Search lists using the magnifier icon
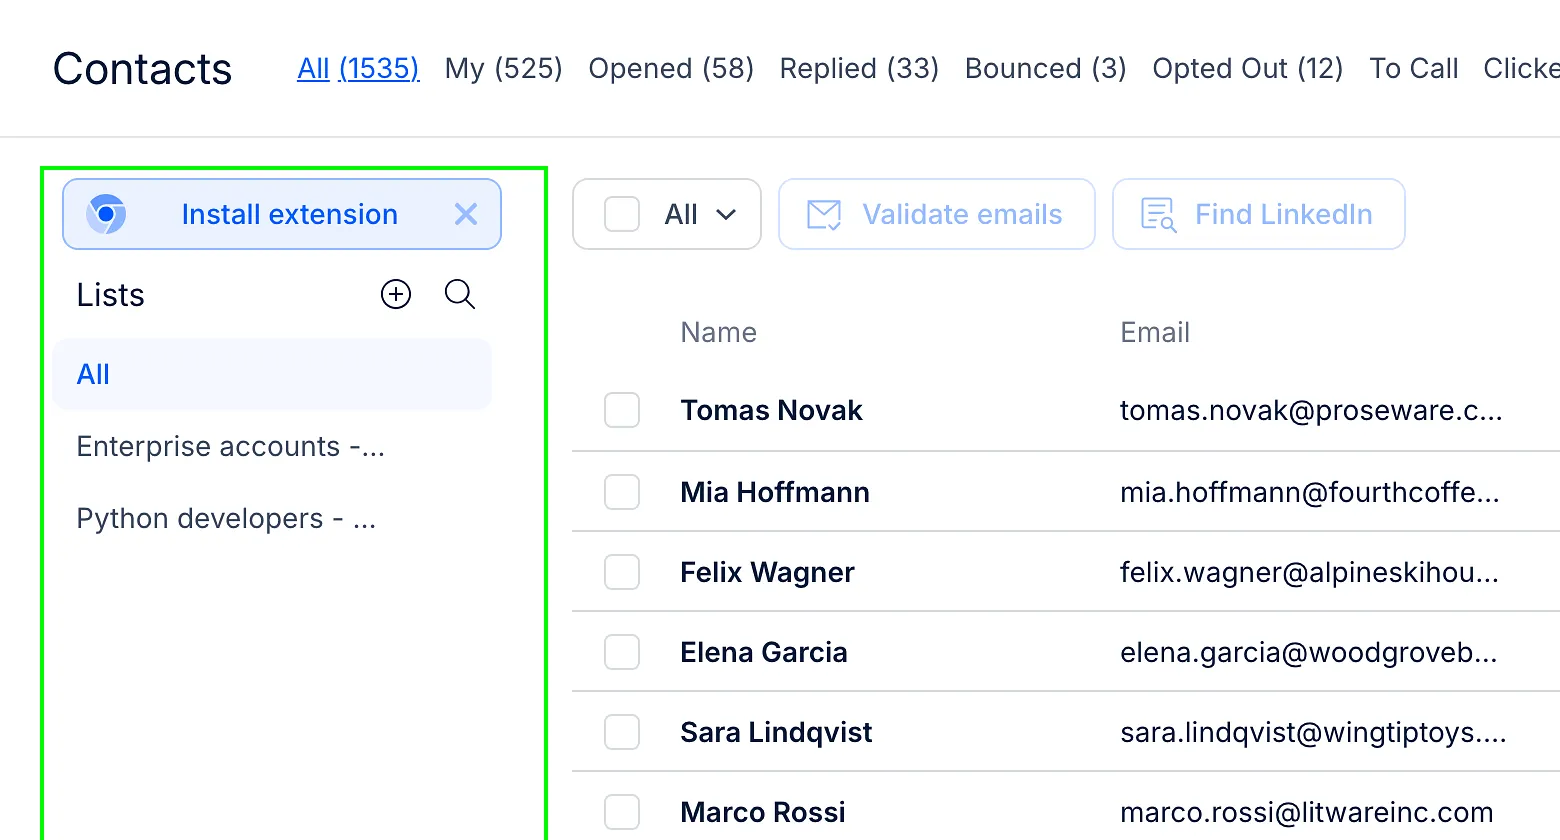 pos(460,294)
